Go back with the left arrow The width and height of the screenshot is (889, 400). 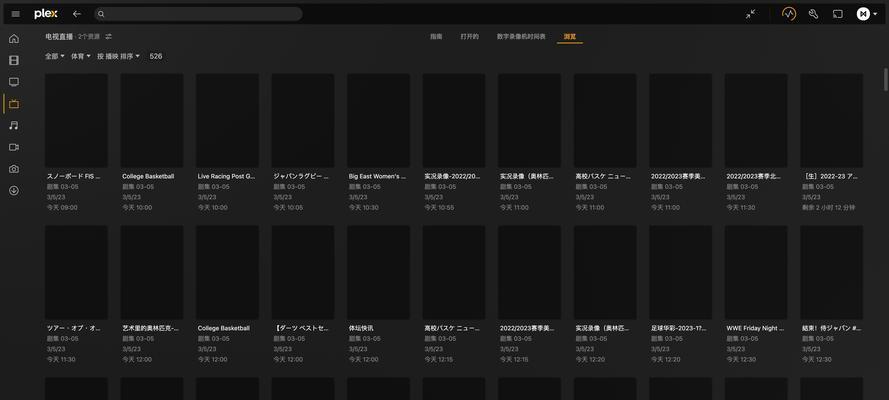77,14
